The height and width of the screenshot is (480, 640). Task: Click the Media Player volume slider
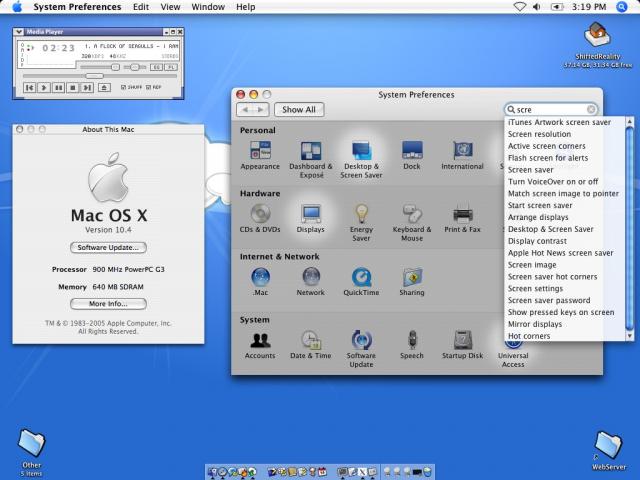click(100, 67)
